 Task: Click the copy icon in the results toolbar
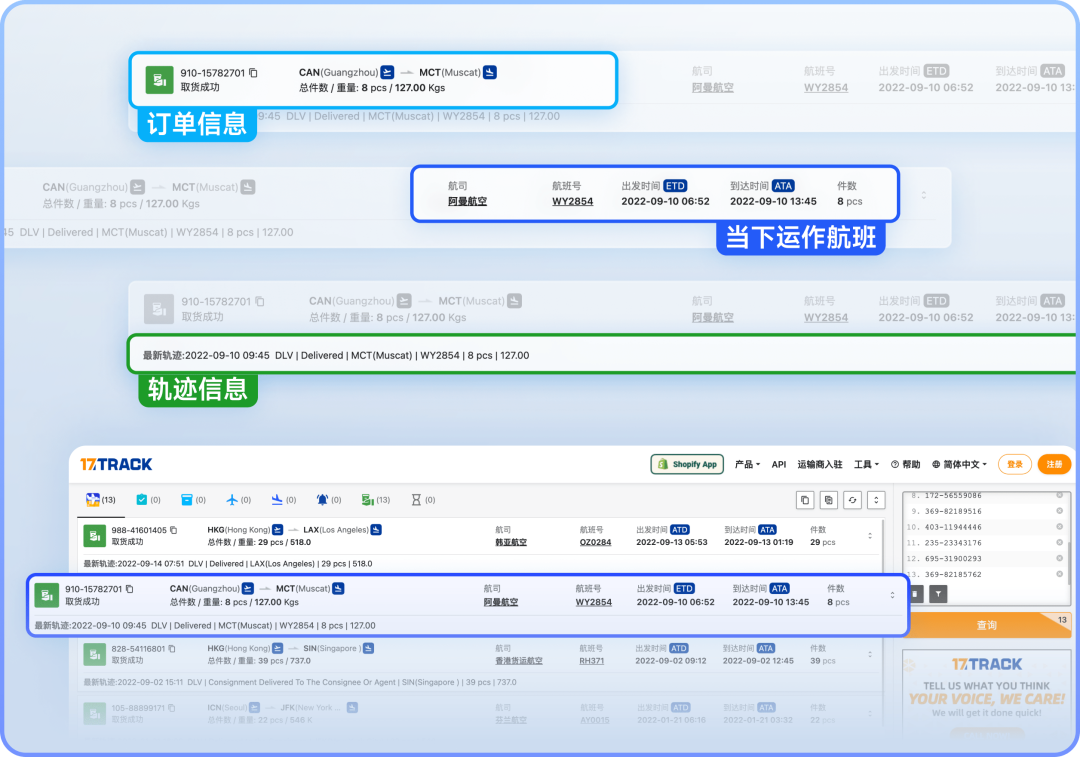(804, 500)
